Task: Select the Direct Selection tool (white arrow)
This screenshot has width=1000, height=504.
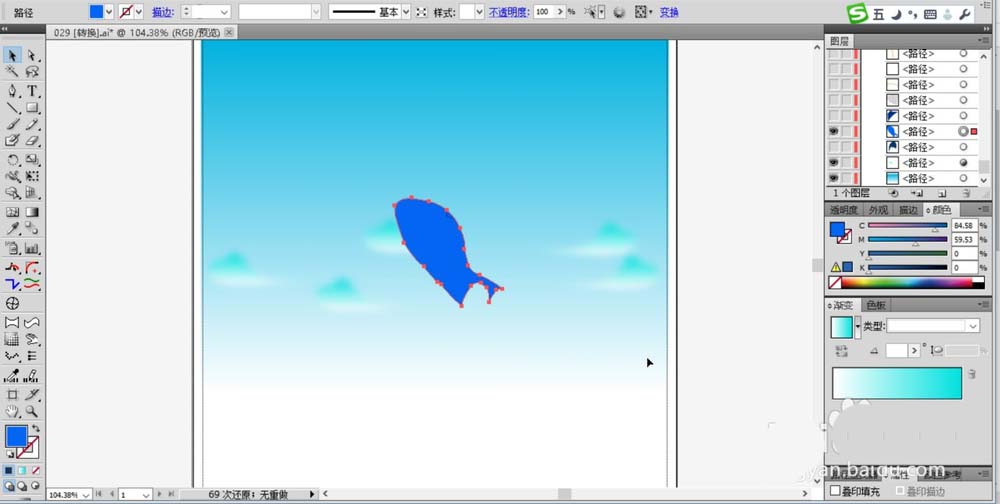Action: pos(32,56)
